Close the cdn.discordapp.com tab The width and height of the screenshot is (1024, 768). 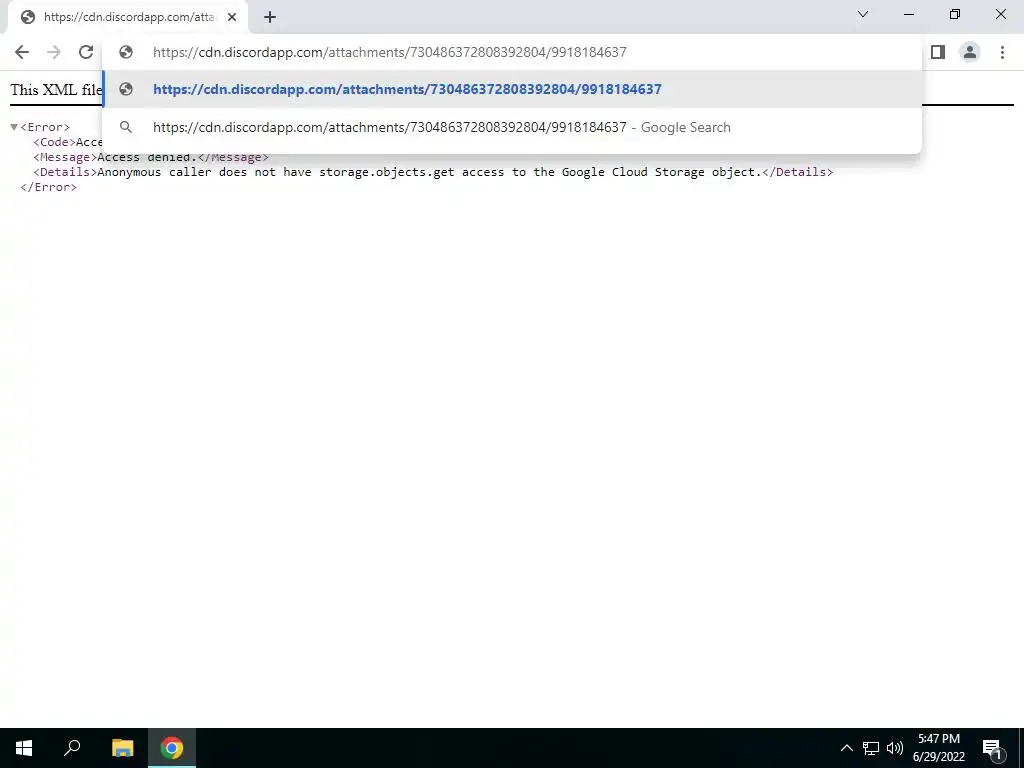(x=232, y=18)
